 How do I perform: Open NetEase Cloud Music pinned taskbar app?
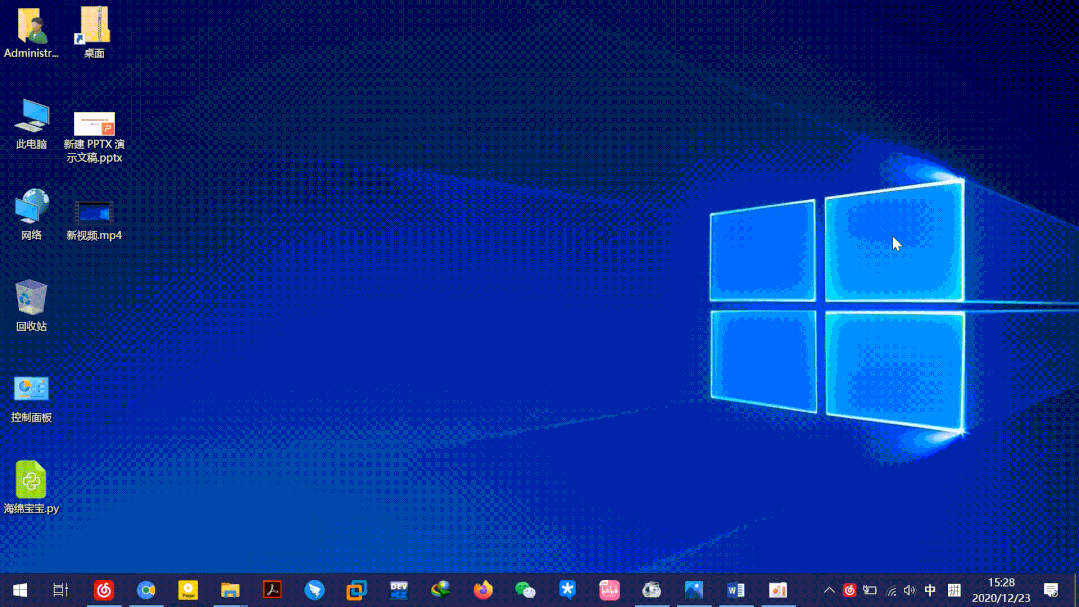click(x=104, y=590)
